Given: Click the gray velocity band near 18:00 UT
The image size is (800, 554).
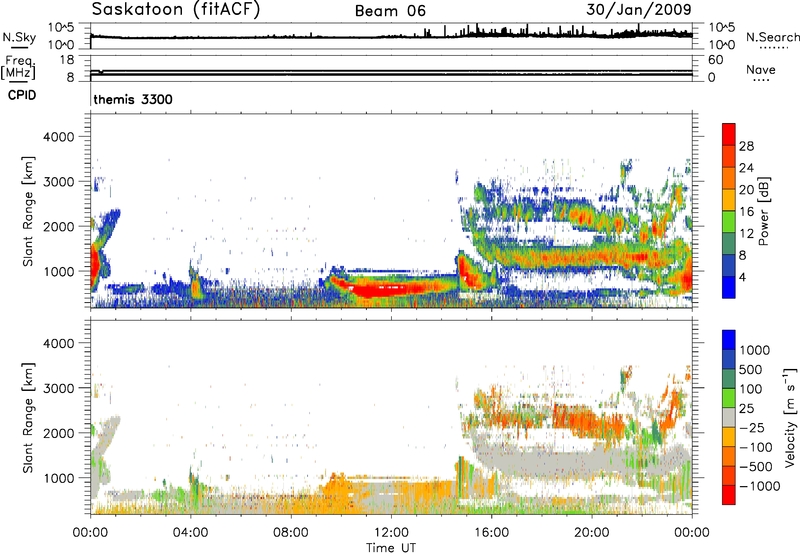Looking at the screenshot, I should (x=541, y=462).
